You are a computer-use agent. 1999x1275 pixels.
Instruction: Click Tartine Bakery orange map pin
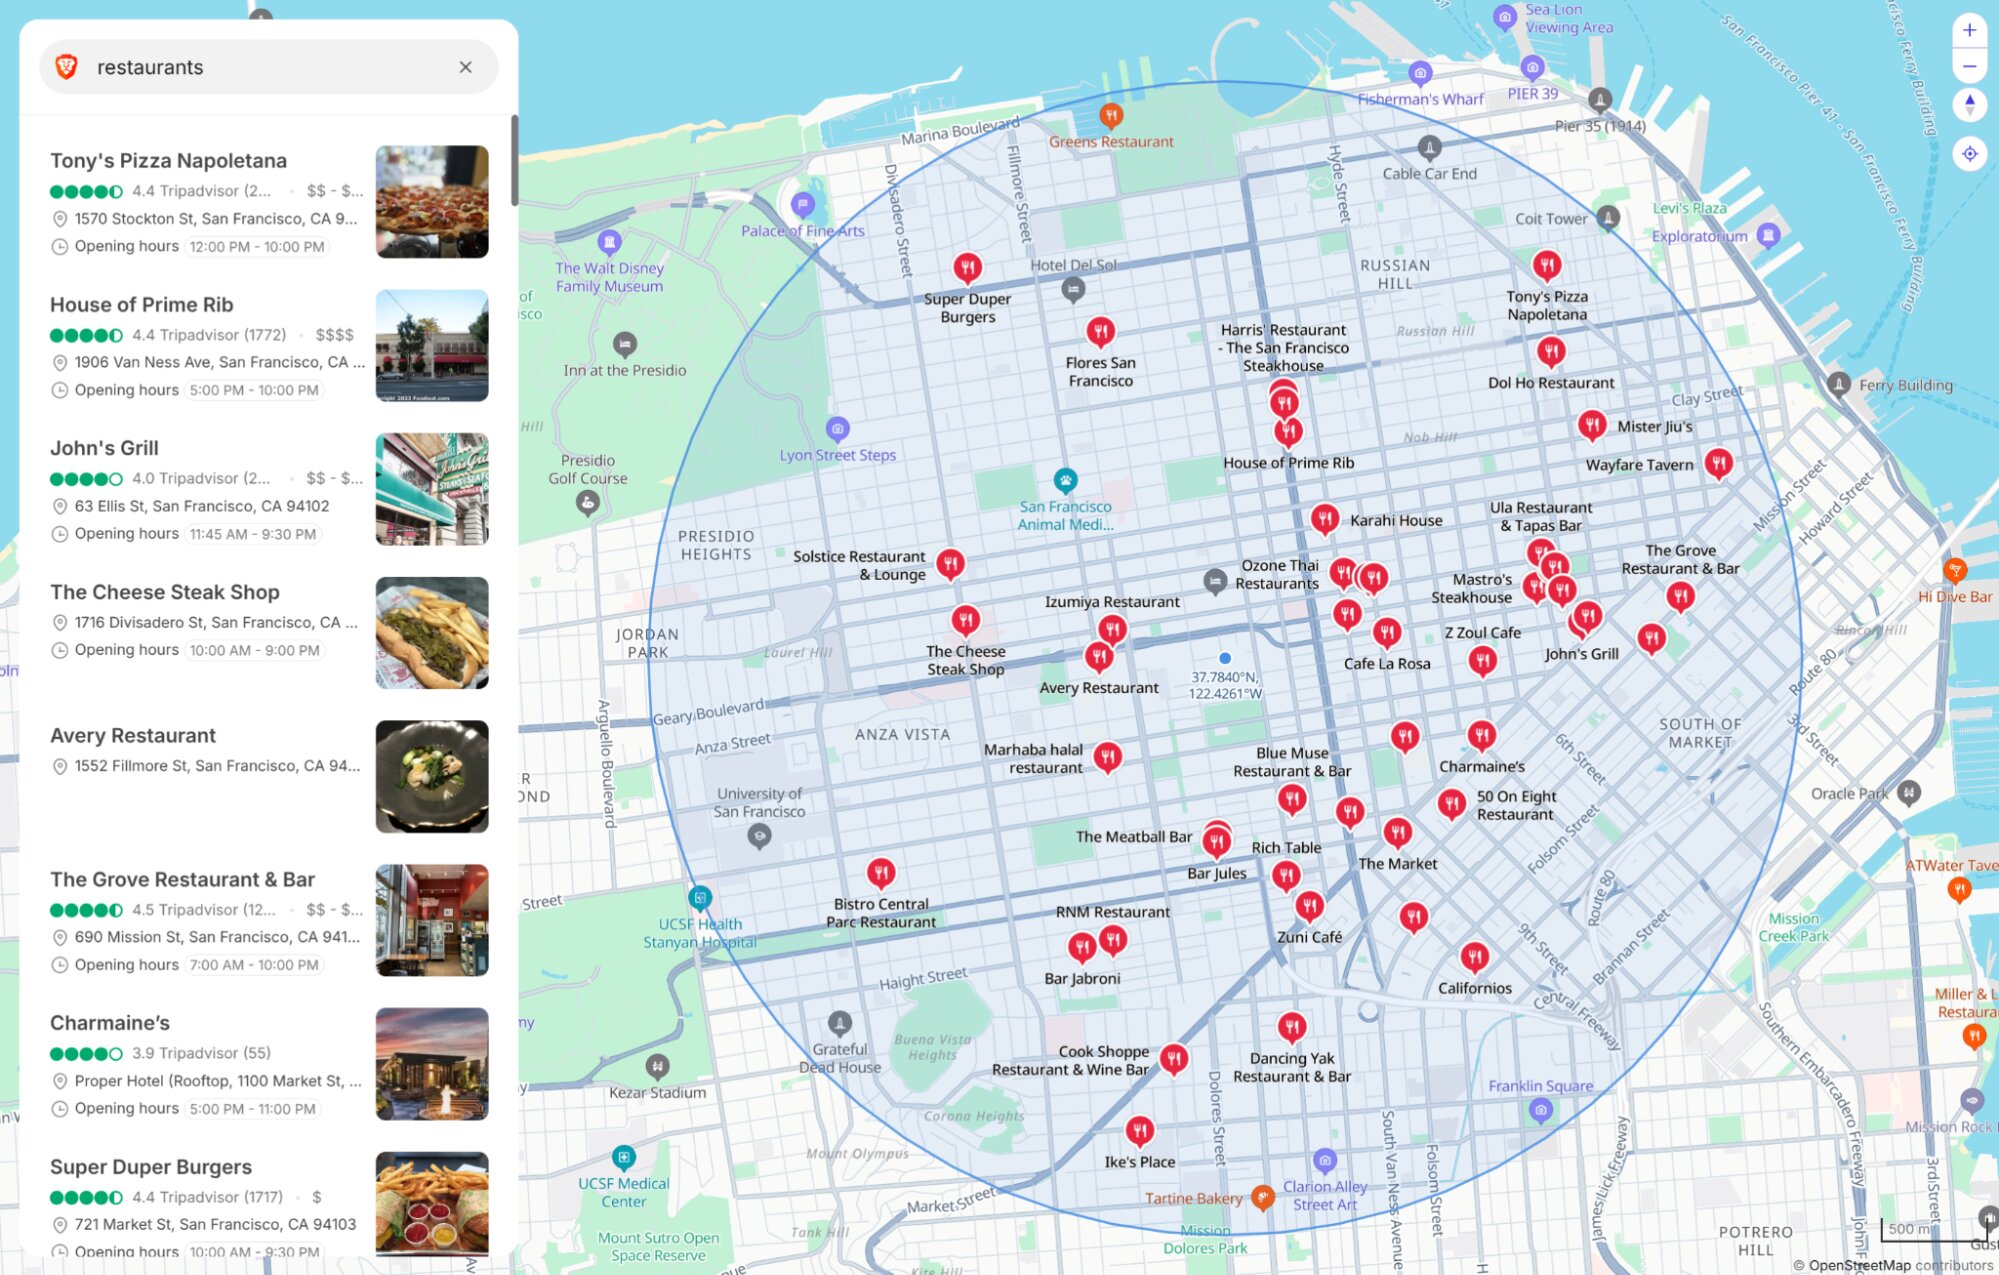(x=1263, y=1197)
